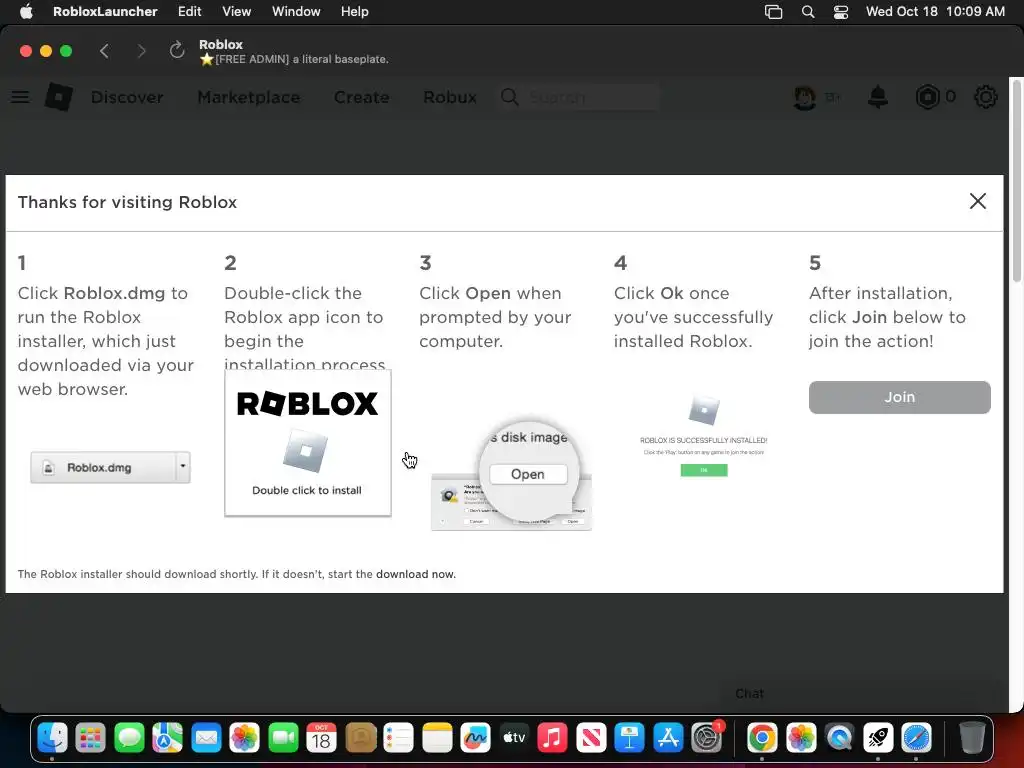Open notifications bell icon
Viewport: 1024px width, 768px height.
coord(878,97)
